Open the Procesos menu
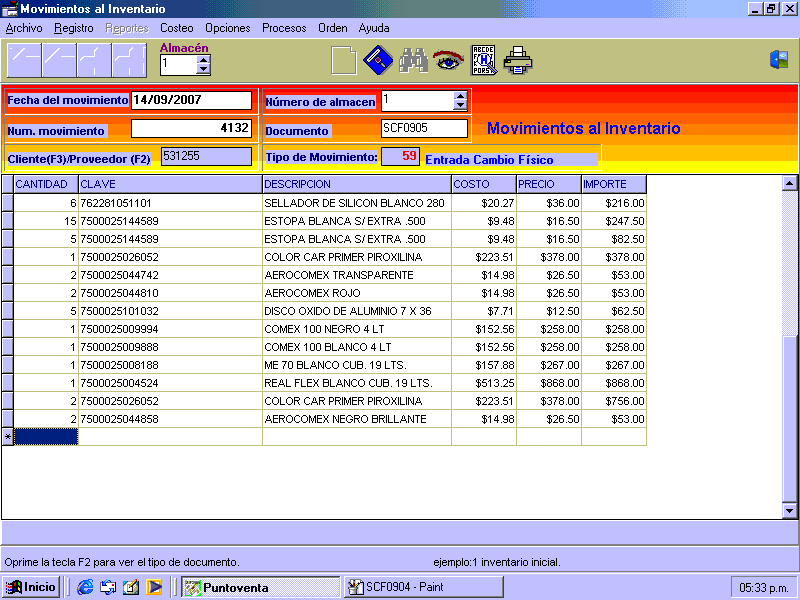This screenshot has width=800, height=600. tap(284, 28)
